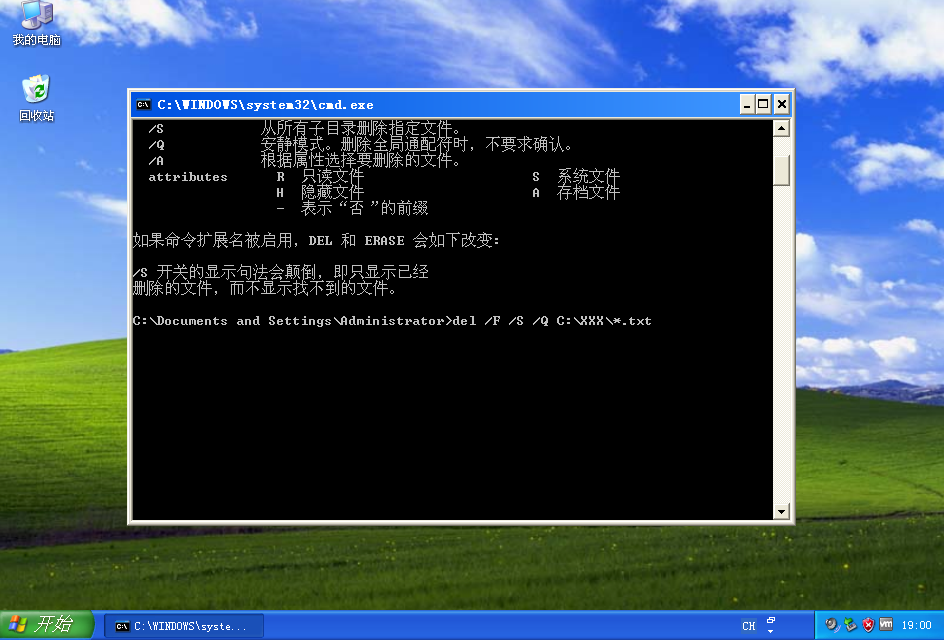Open the CH input language indicator
Screen dimensions: 944x640
[x=748, y=626]
